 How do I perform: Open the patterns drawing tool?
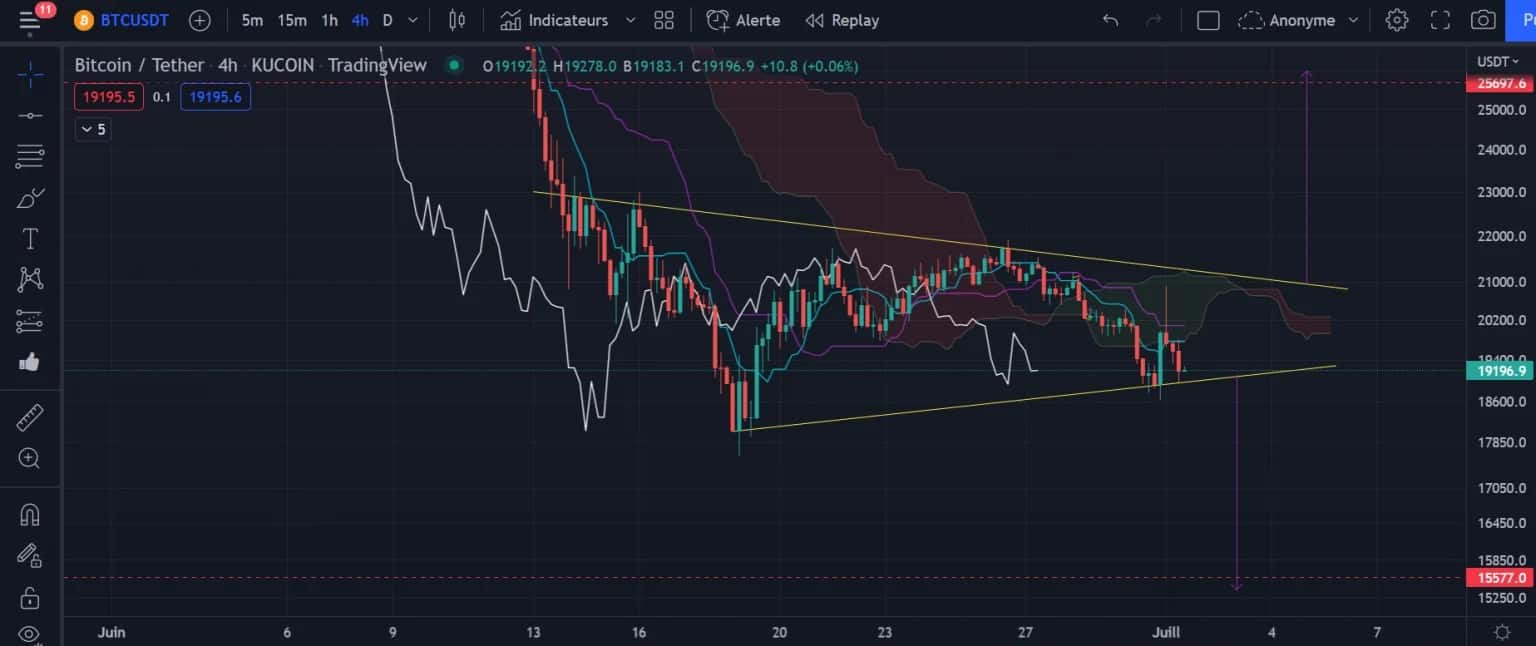30,280
